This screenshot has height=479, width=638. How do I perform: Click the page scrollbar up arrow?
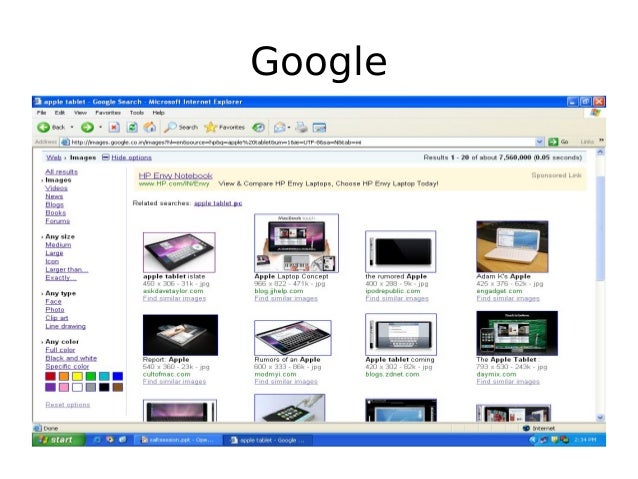pyautogui.click(x=600, y=153)
